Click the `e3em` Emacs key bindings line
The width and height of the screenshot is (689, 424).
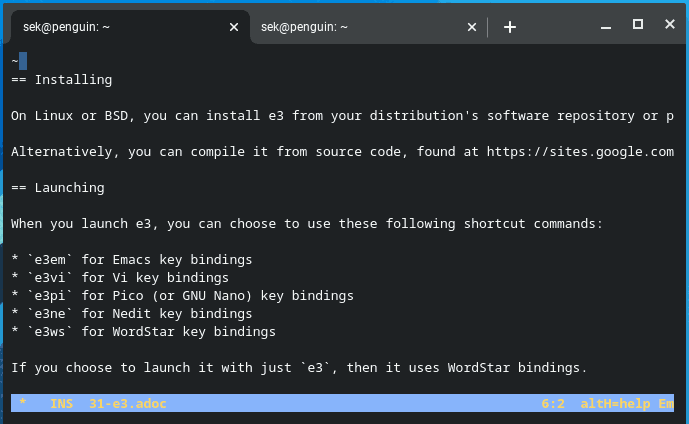131,260
